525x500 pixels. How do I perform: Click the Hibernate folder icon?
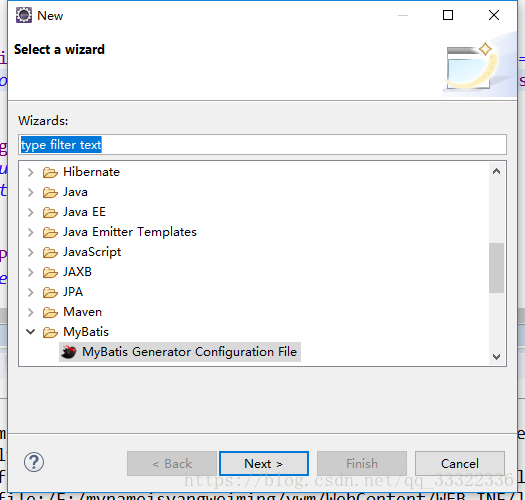50,172
